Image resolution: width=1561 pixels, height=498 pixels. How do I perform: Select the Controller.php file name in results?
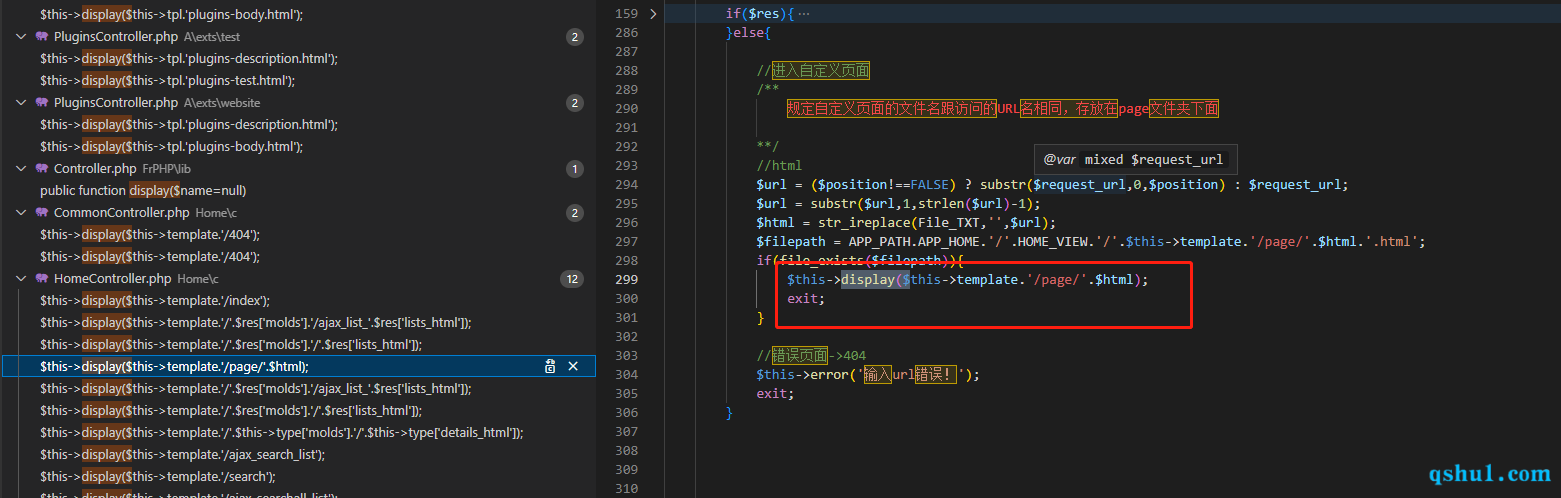tap(95, 169)
